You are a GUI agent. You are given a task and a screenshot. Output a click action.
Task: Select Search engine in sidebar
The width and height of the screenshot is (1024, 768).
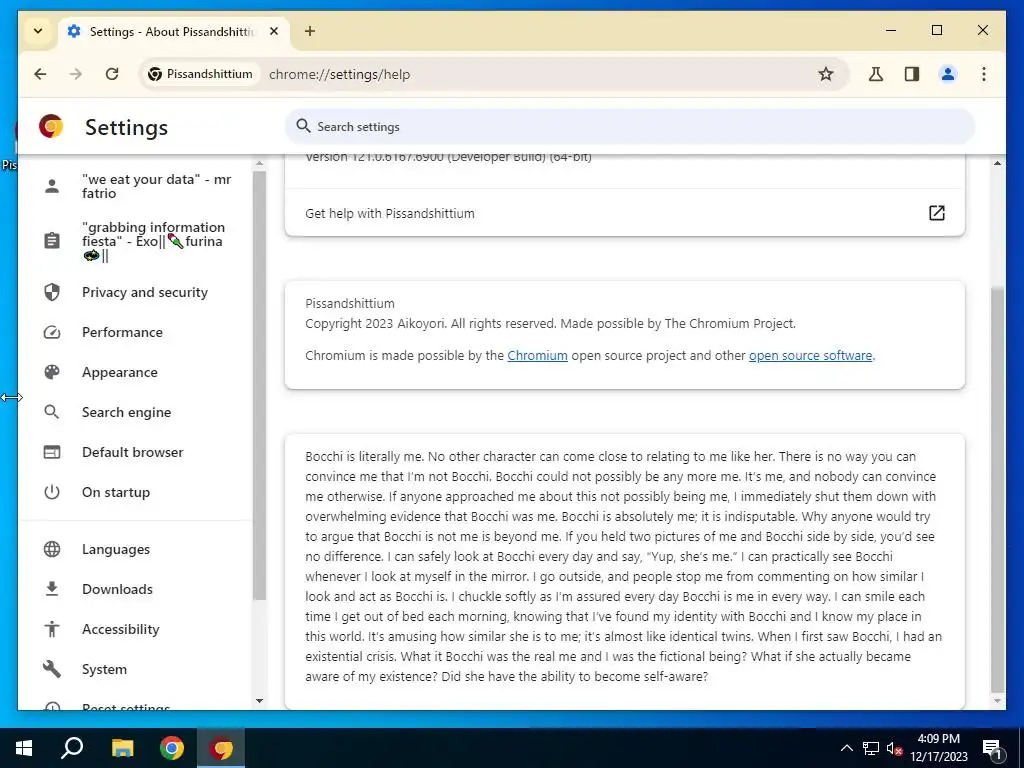pos(137,412)
